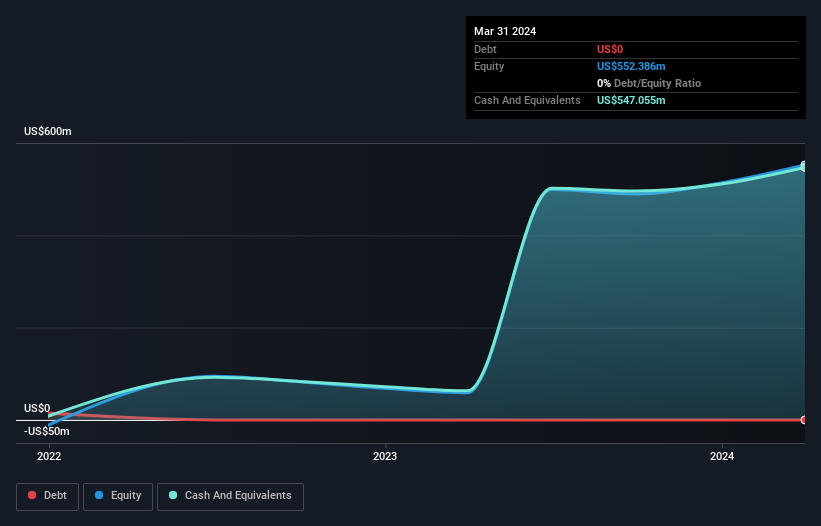Click the 0% Debt/Equity Ratio text

(649, 83)
